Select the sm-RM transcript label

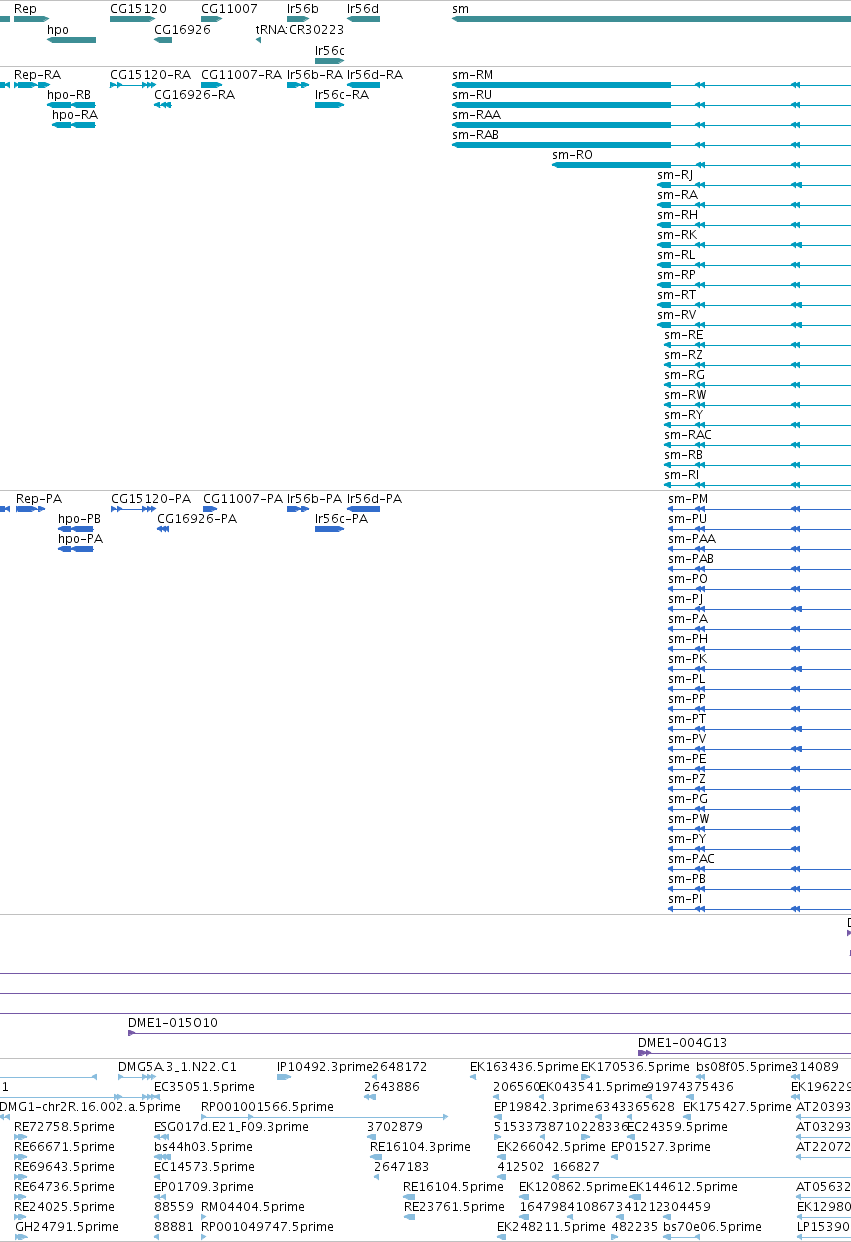coord(472,74)
